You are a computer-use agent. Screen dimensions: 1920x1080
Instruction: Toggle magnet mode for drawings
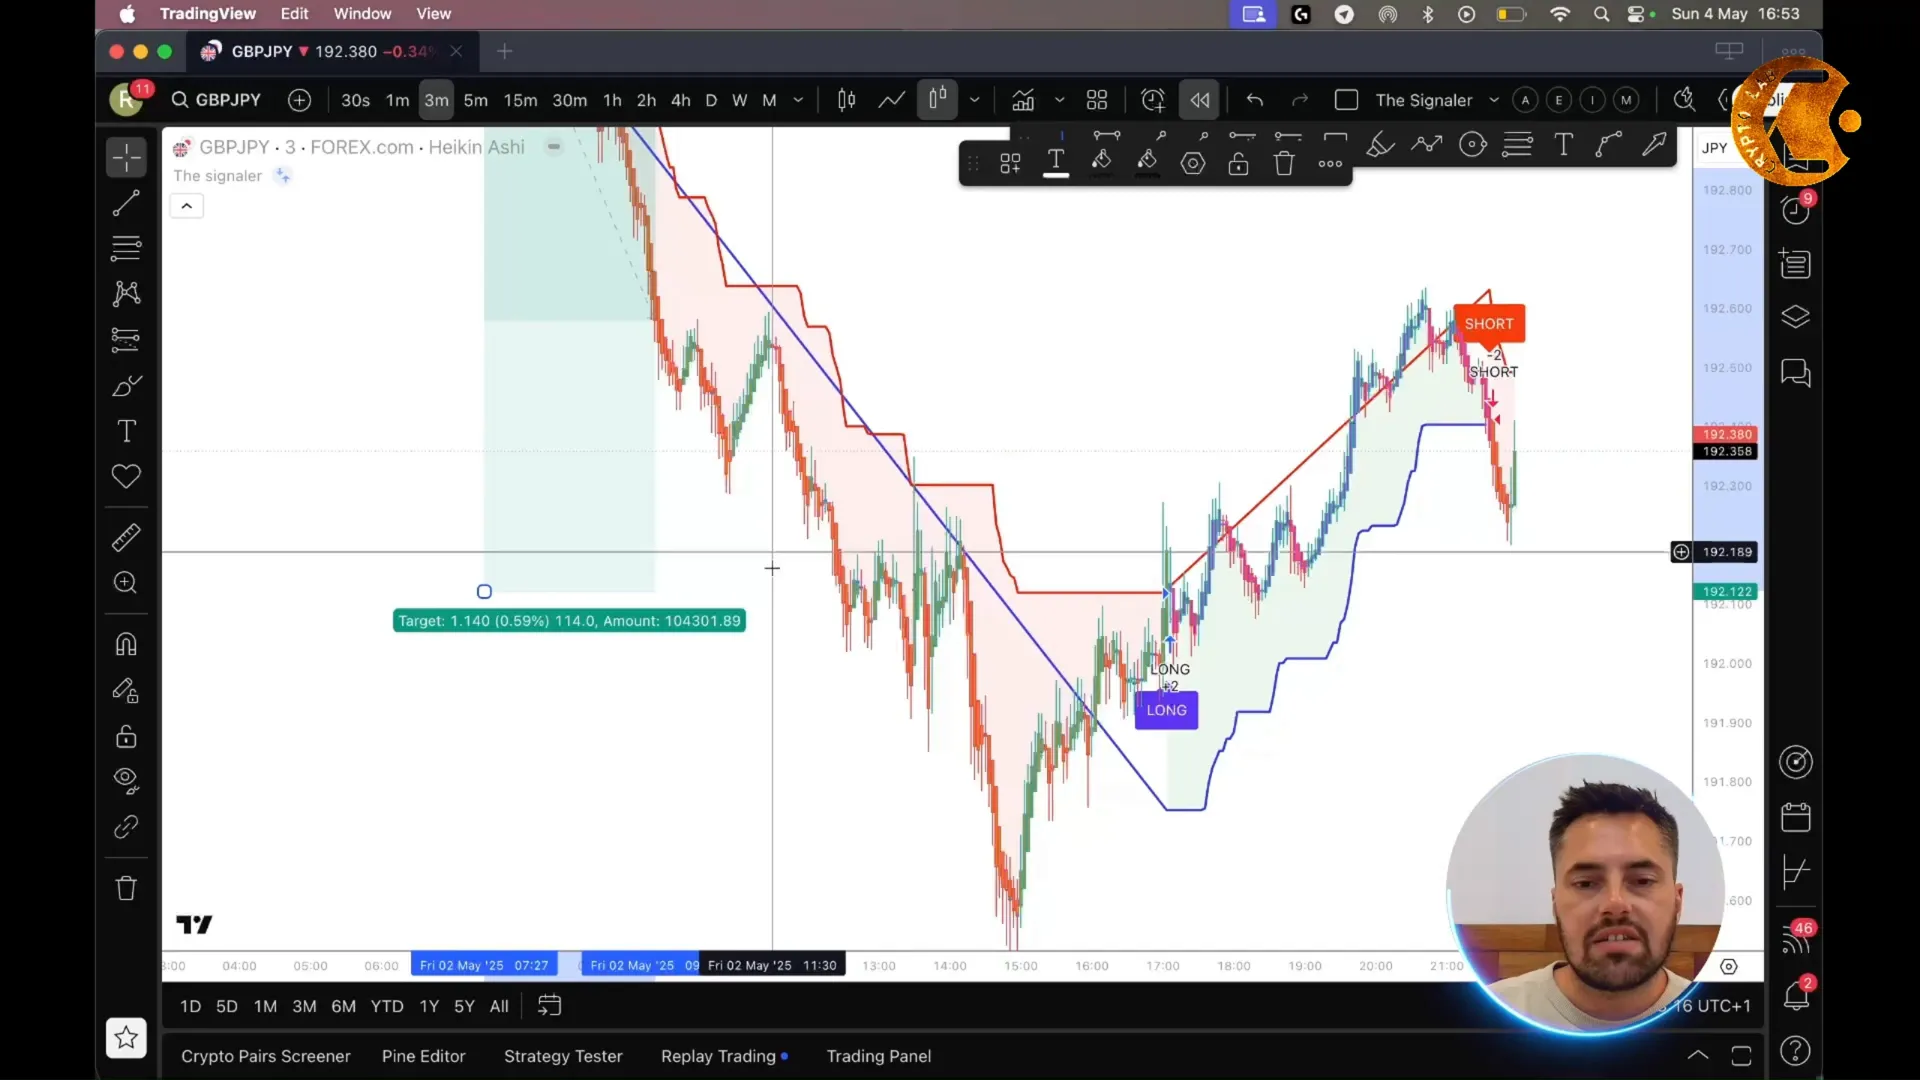click(126, 644)
